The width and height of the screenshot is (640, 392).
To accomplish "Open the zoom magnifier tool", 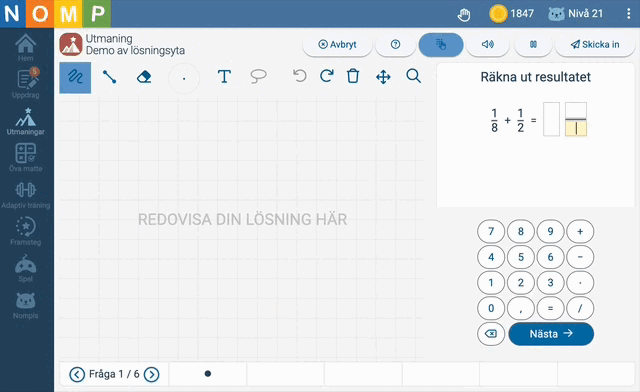I will (413, 76).
